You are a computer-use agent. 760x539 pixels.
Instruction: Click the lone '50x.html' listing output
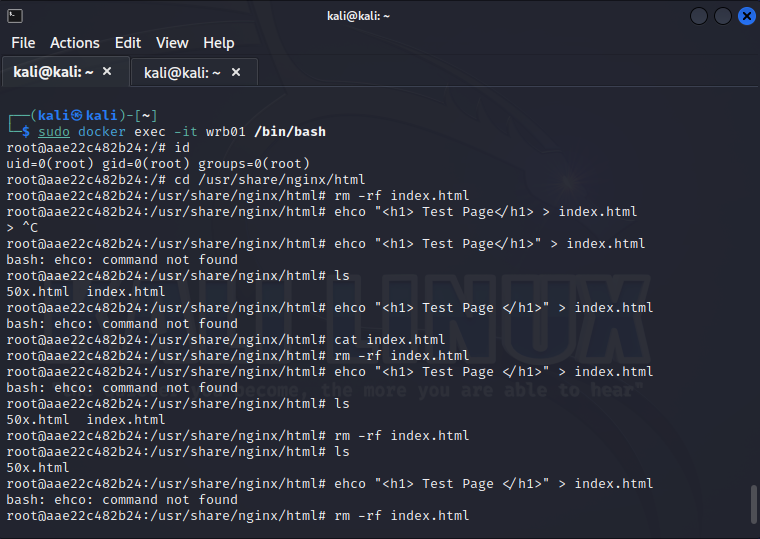pos(38,468)
